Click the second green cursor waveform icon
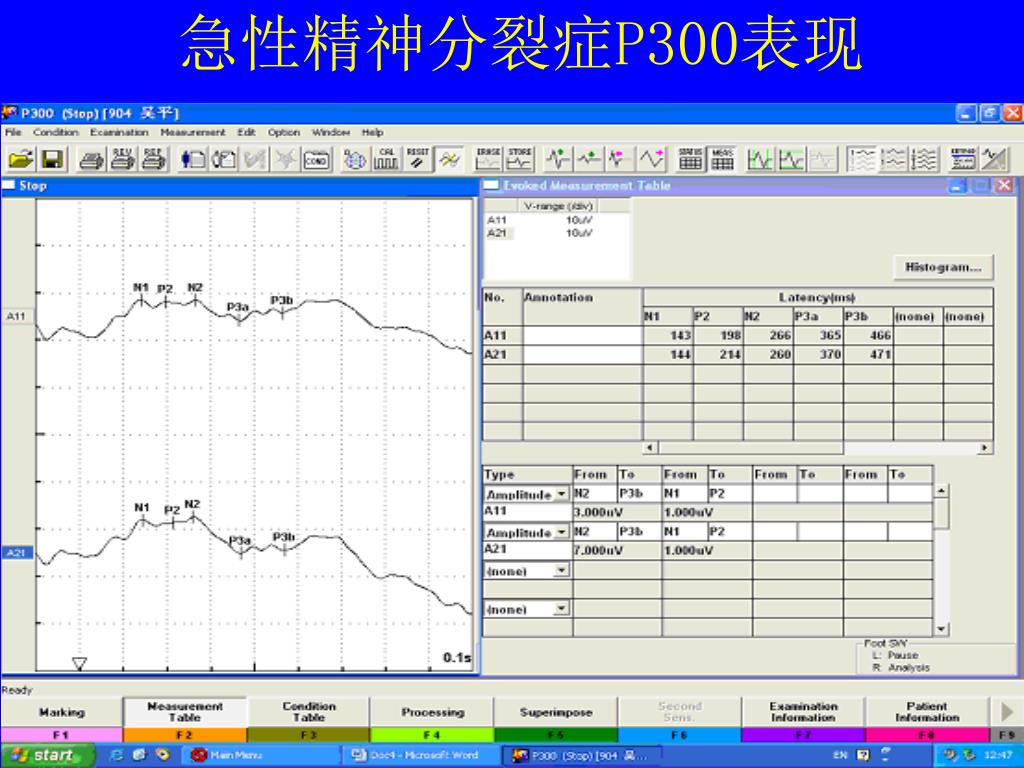This screenshot has width=1024, height=768. click(792, 159)
